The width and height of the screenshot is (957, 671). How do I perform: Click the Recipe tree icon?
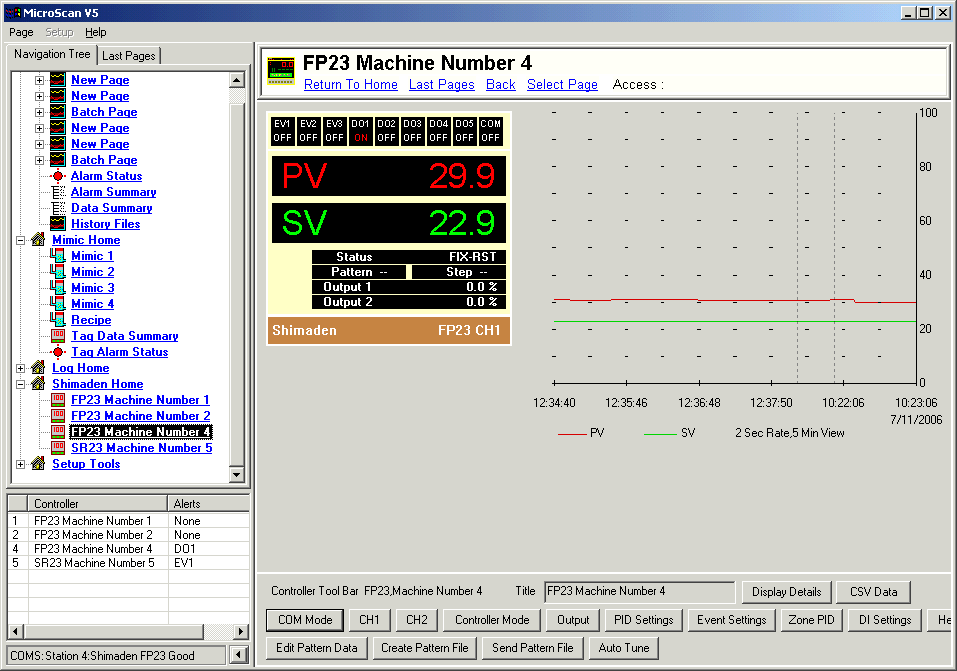58,319
